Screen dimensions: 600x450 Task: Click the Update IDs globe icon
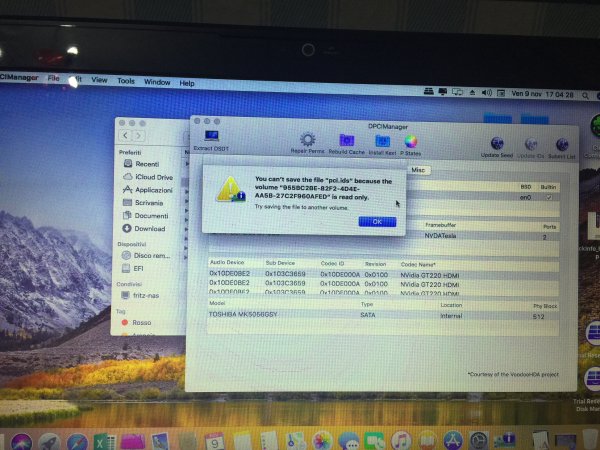531,145
